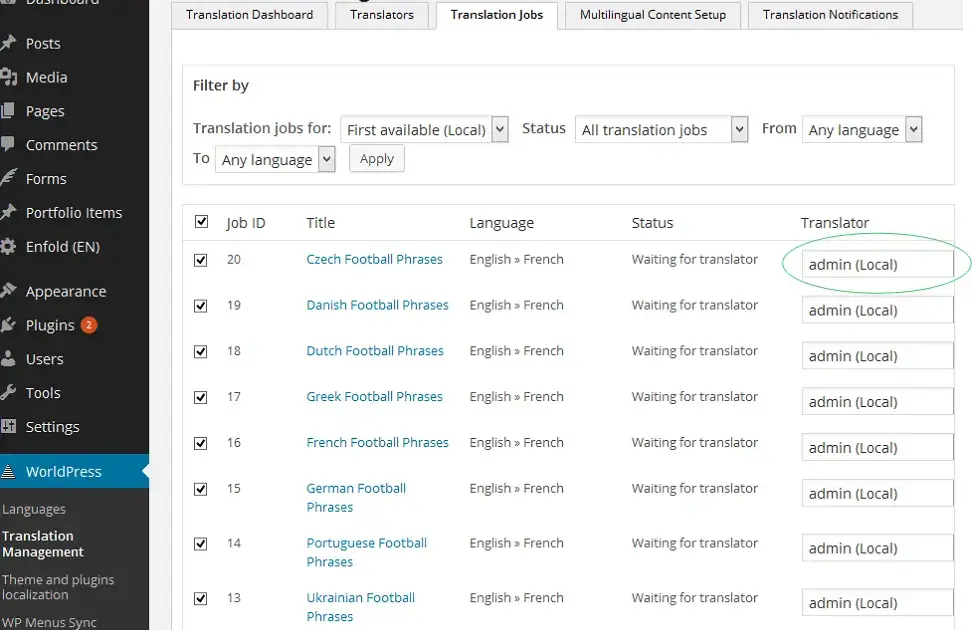Open the Danish Football Phrases link

pos(377,305)
